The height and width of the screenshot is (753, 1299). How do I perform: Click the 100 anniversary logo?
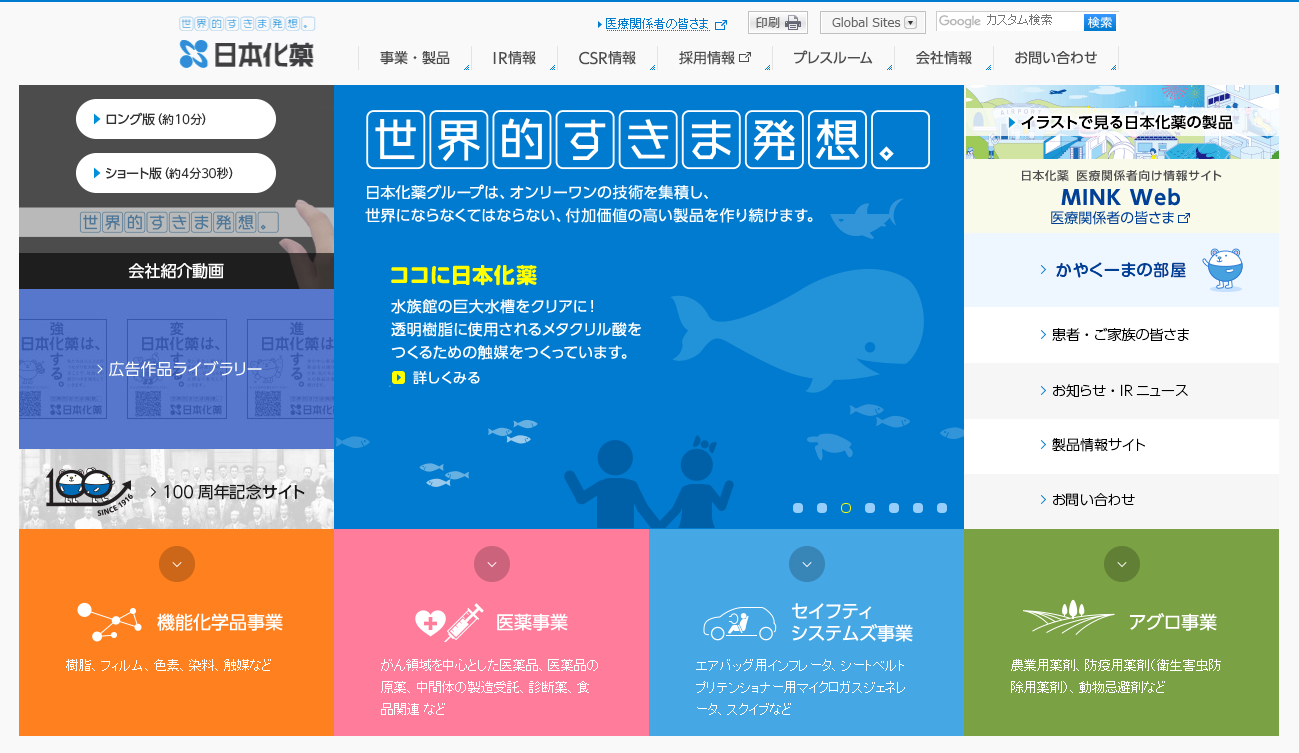click(88, 492)
